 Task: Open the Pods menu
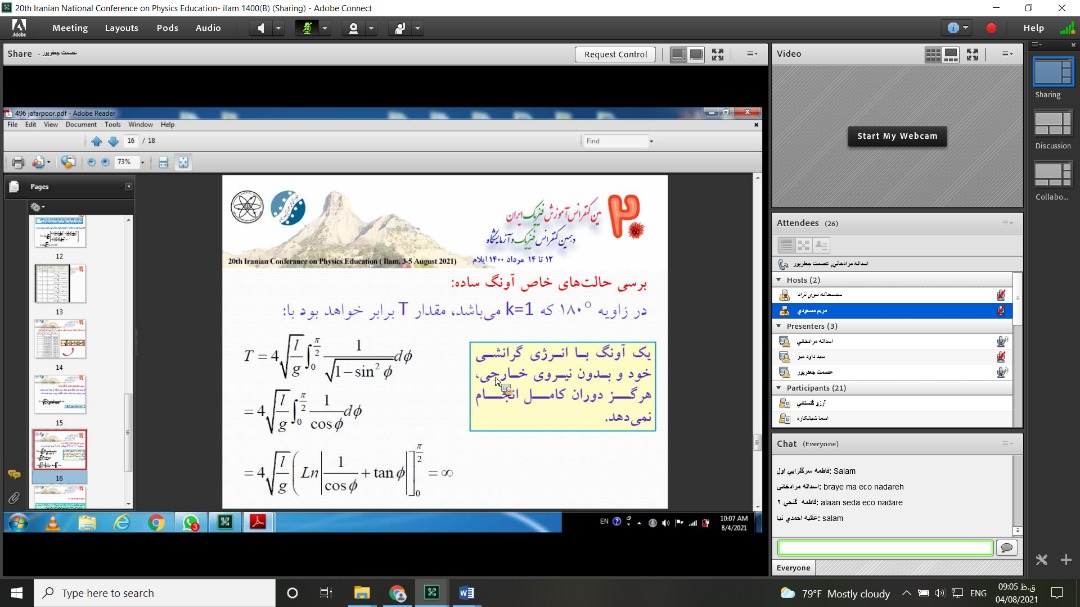pyautogui.click(x=167, y=28)
